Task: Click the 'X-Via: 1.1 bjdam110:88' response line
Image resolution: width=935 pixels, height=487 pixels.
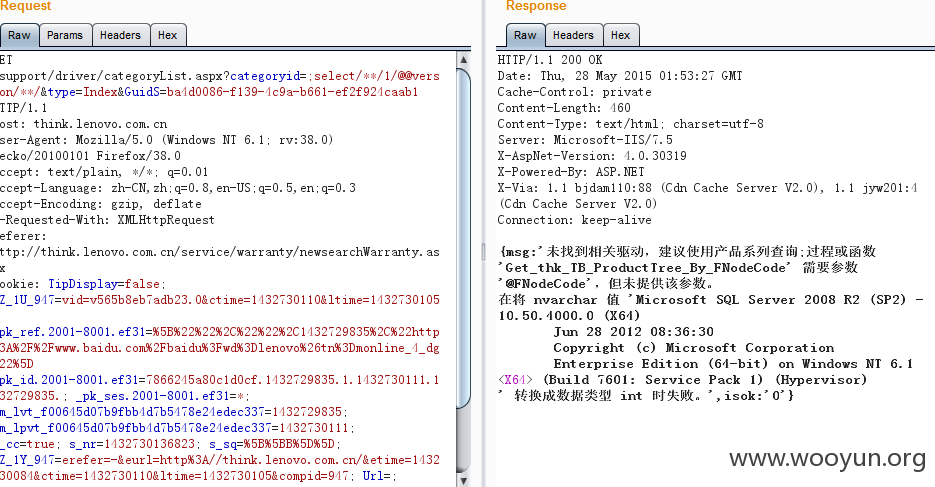Action: pyautogui.click(x=708, y=188)
